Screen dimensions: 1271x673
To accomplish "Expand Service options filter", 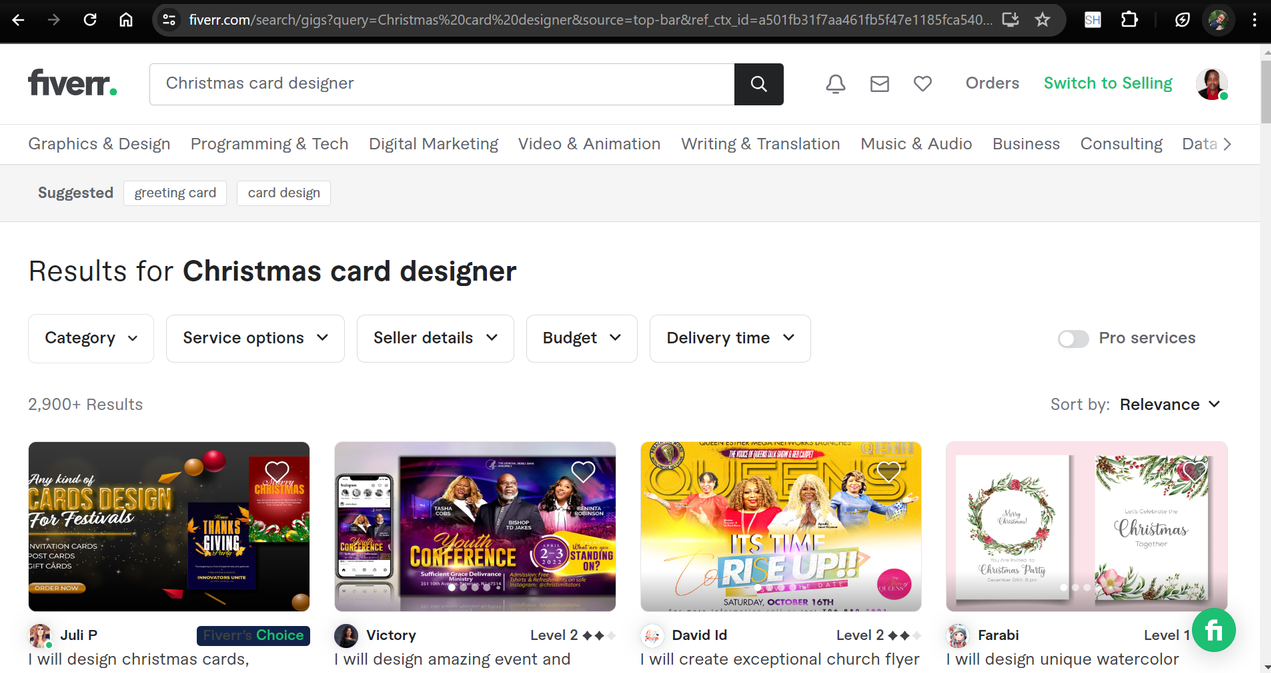I will click(255, 338).
